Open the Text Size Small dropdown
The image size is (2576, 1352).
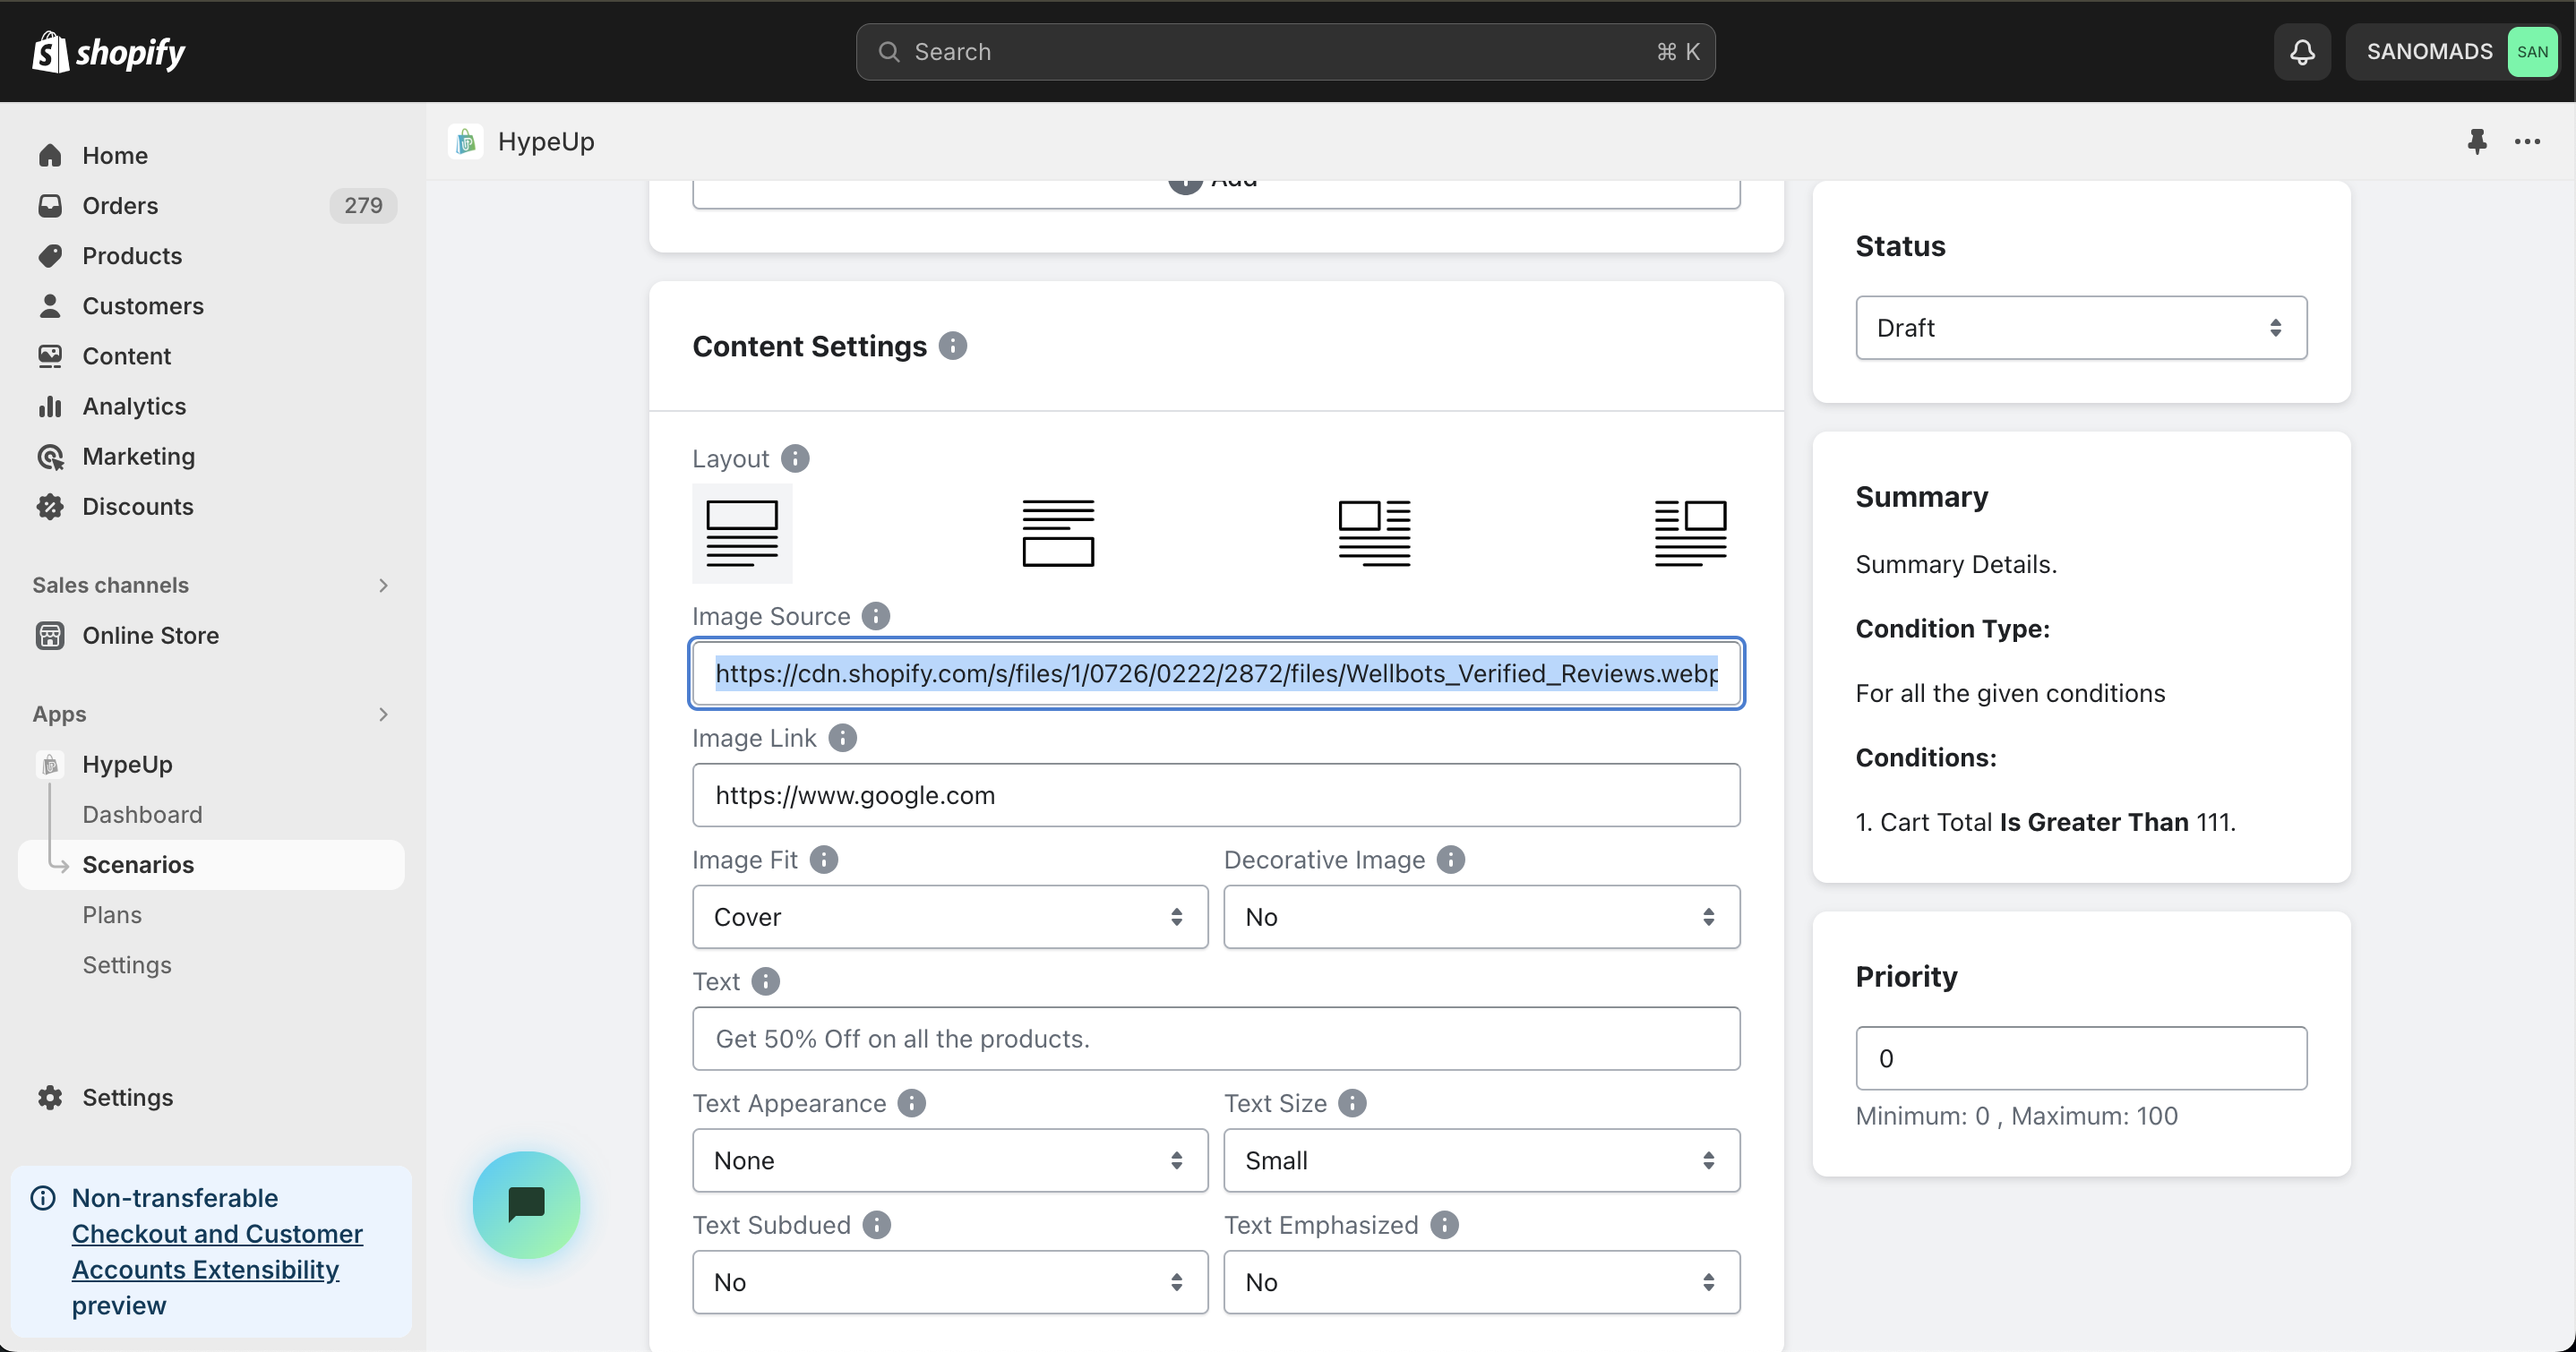(1480, 1160)
